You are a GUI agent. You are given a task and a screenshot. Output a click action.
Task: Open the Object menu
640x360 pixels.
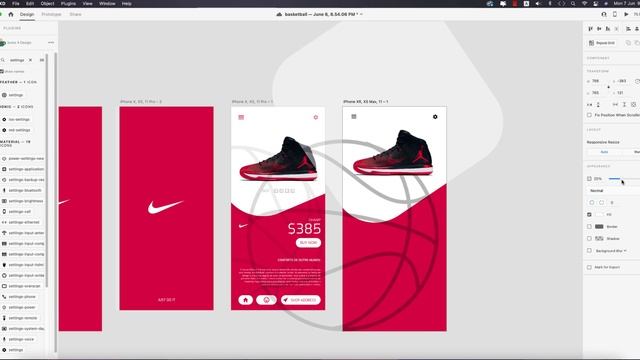point(47,4)
